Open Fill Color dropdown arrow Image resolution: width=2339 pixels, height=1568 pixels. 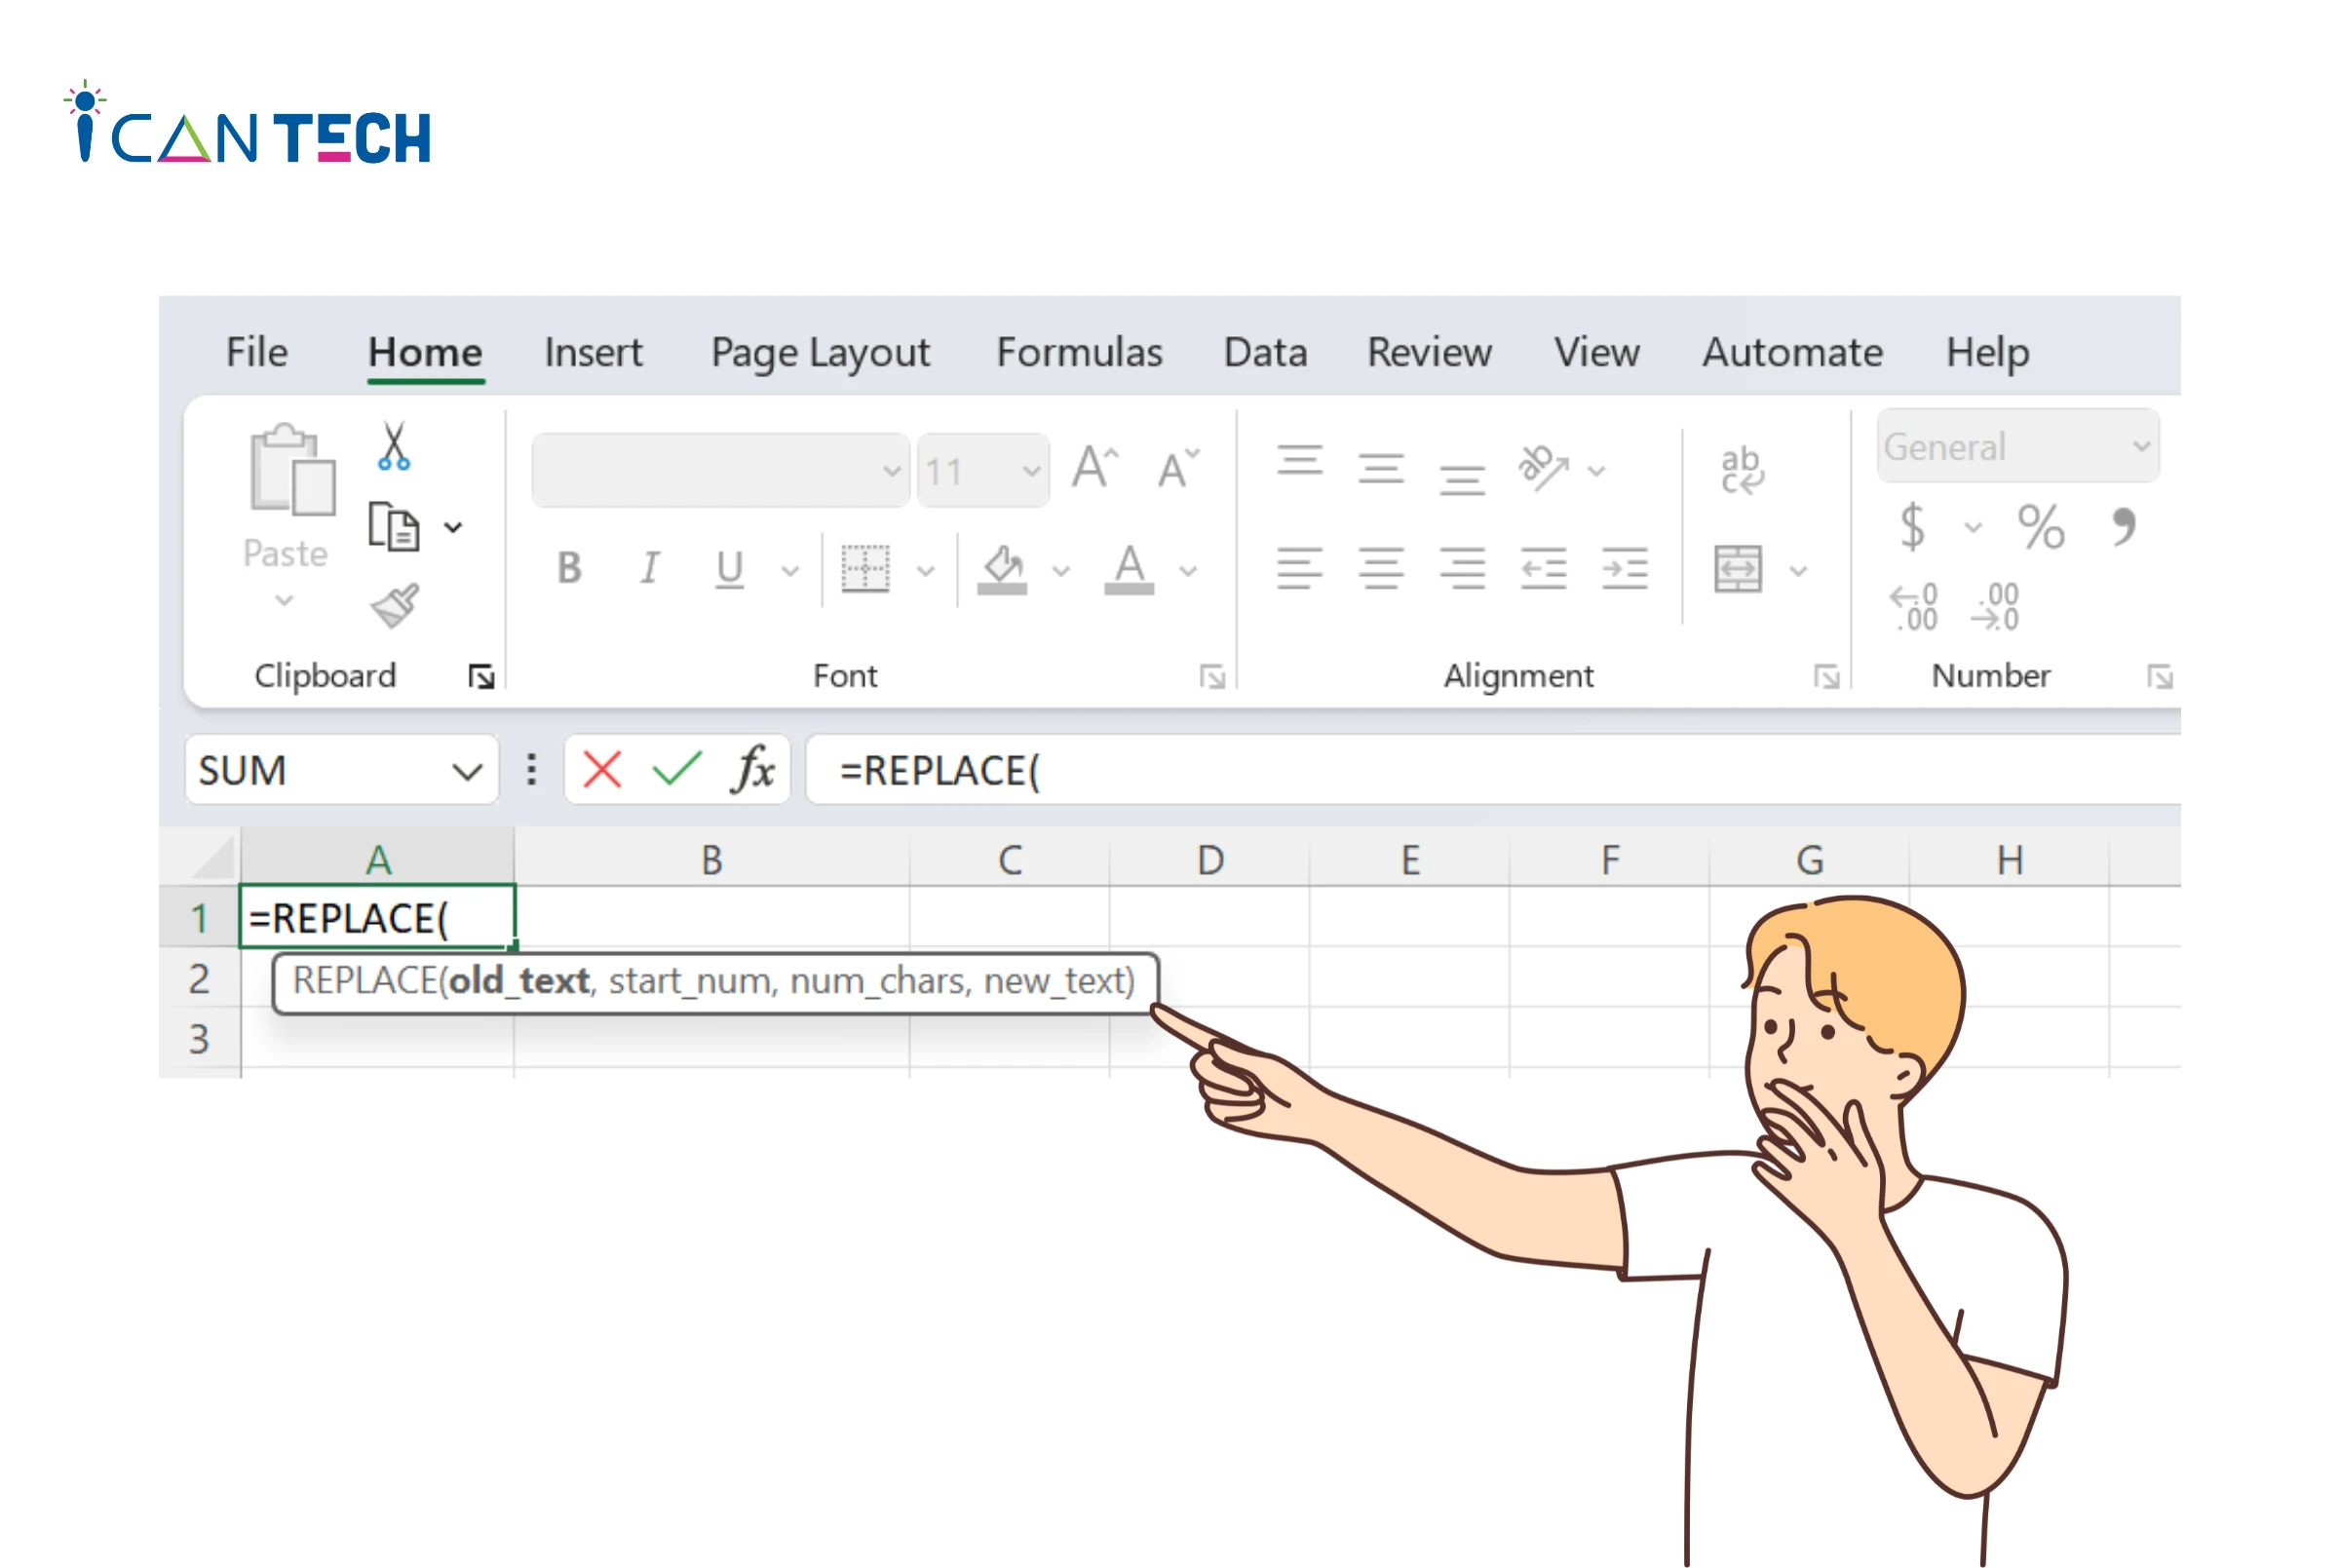[x=1061, y=571]
